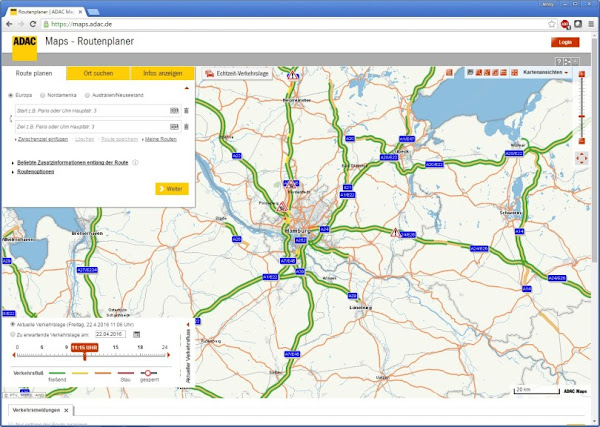
Task: Click third red icon after print icon
Action: pos(495,72)
